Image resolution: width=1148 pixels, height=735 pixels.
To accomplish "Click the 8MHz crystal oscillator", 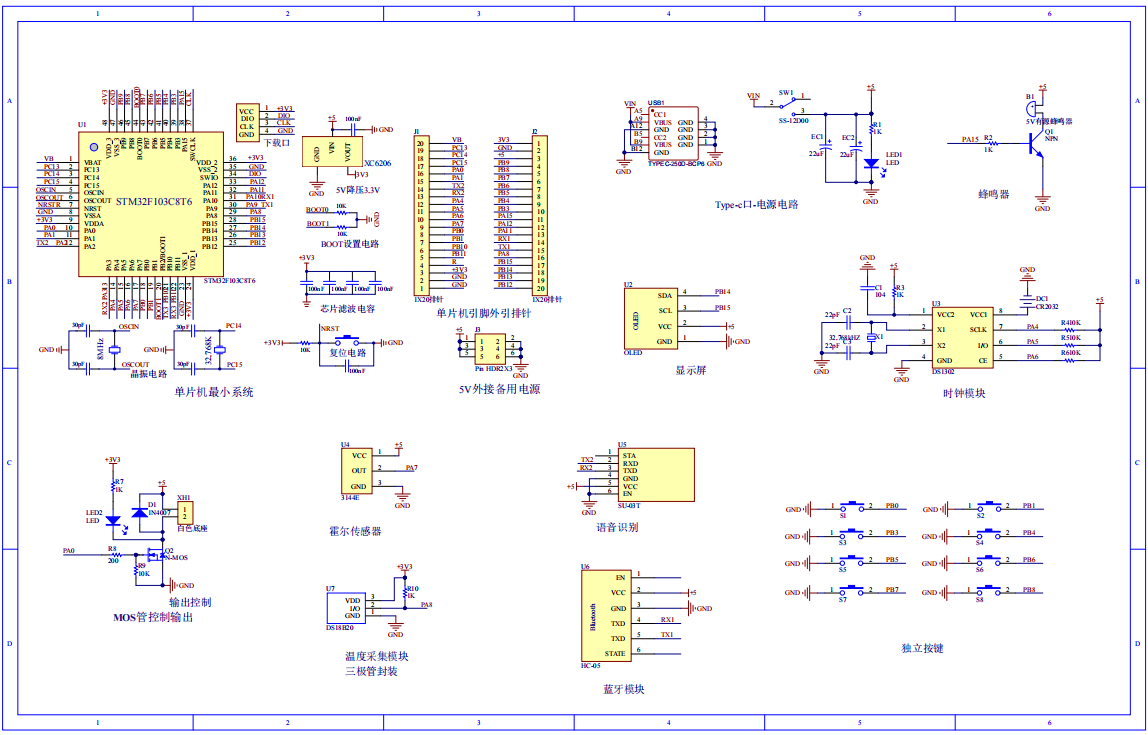I will point(114,350).
